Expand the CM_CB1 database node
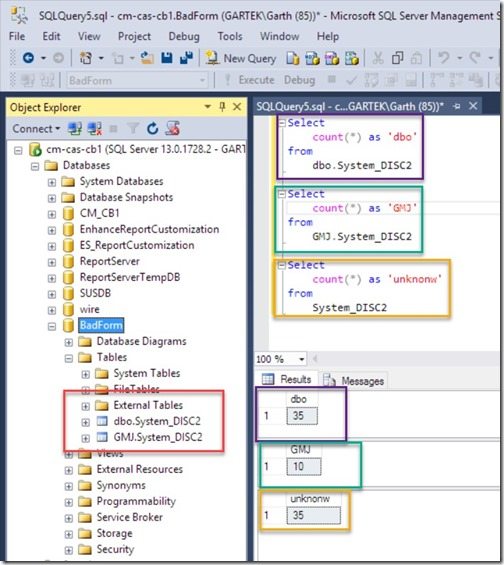Image resolution: width=504 pixels, height=565 pixels. [x=52, y=214]
